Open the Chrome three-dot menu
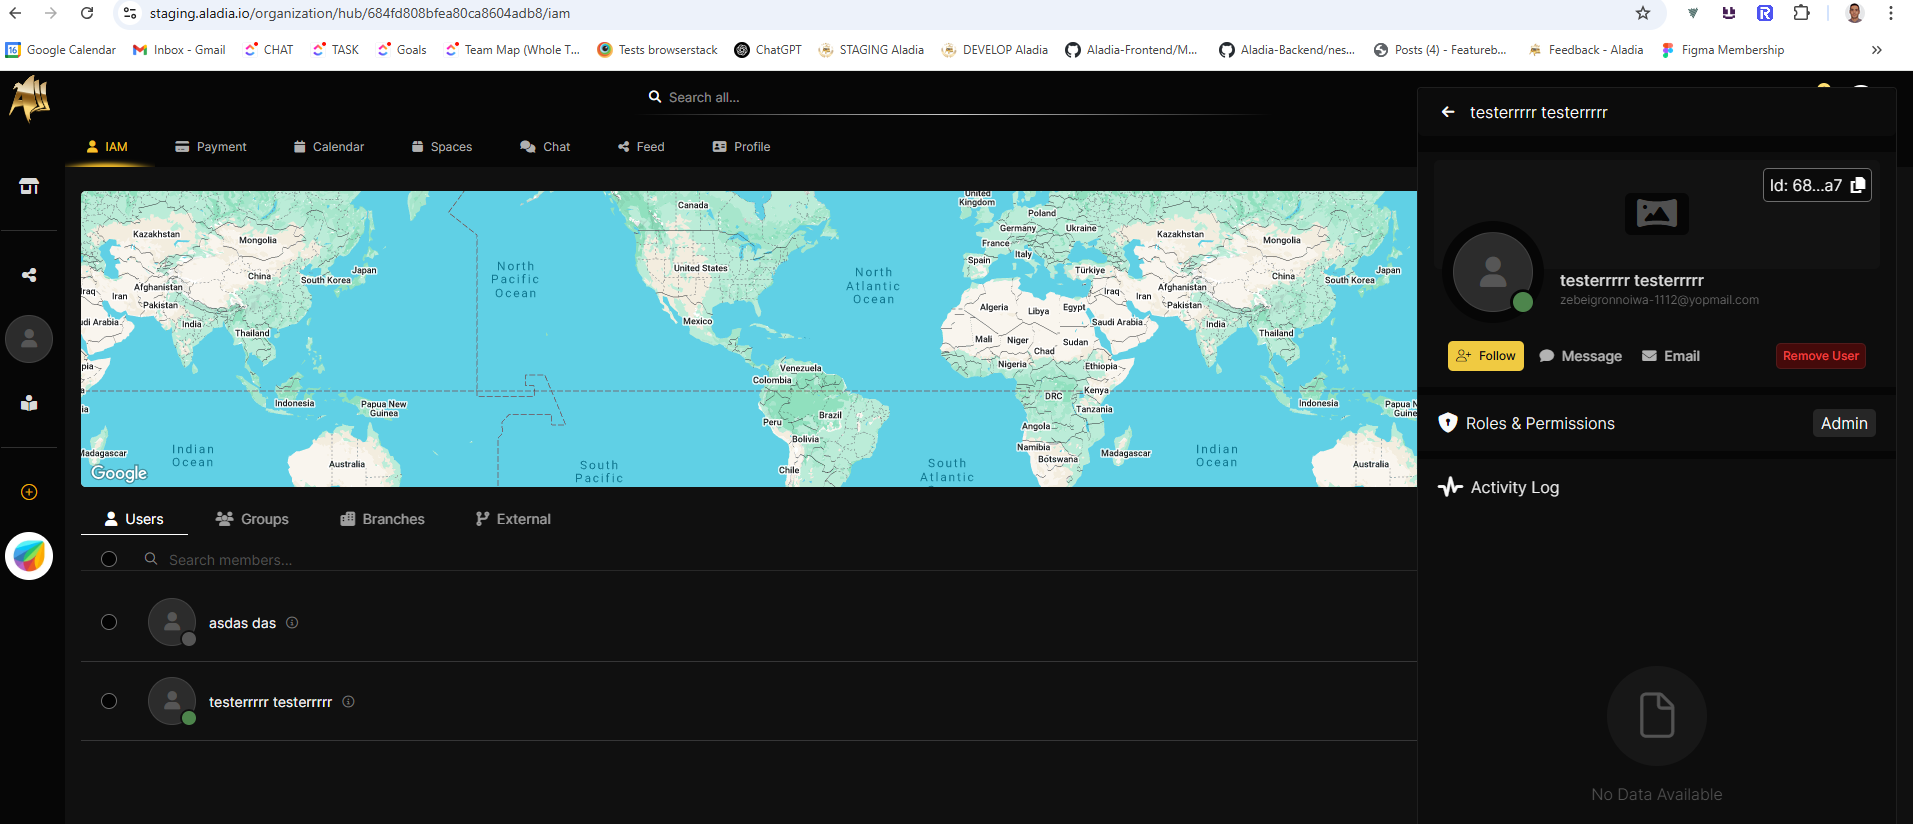This screenshot has height=824, width=1913. coord(1891,13)
